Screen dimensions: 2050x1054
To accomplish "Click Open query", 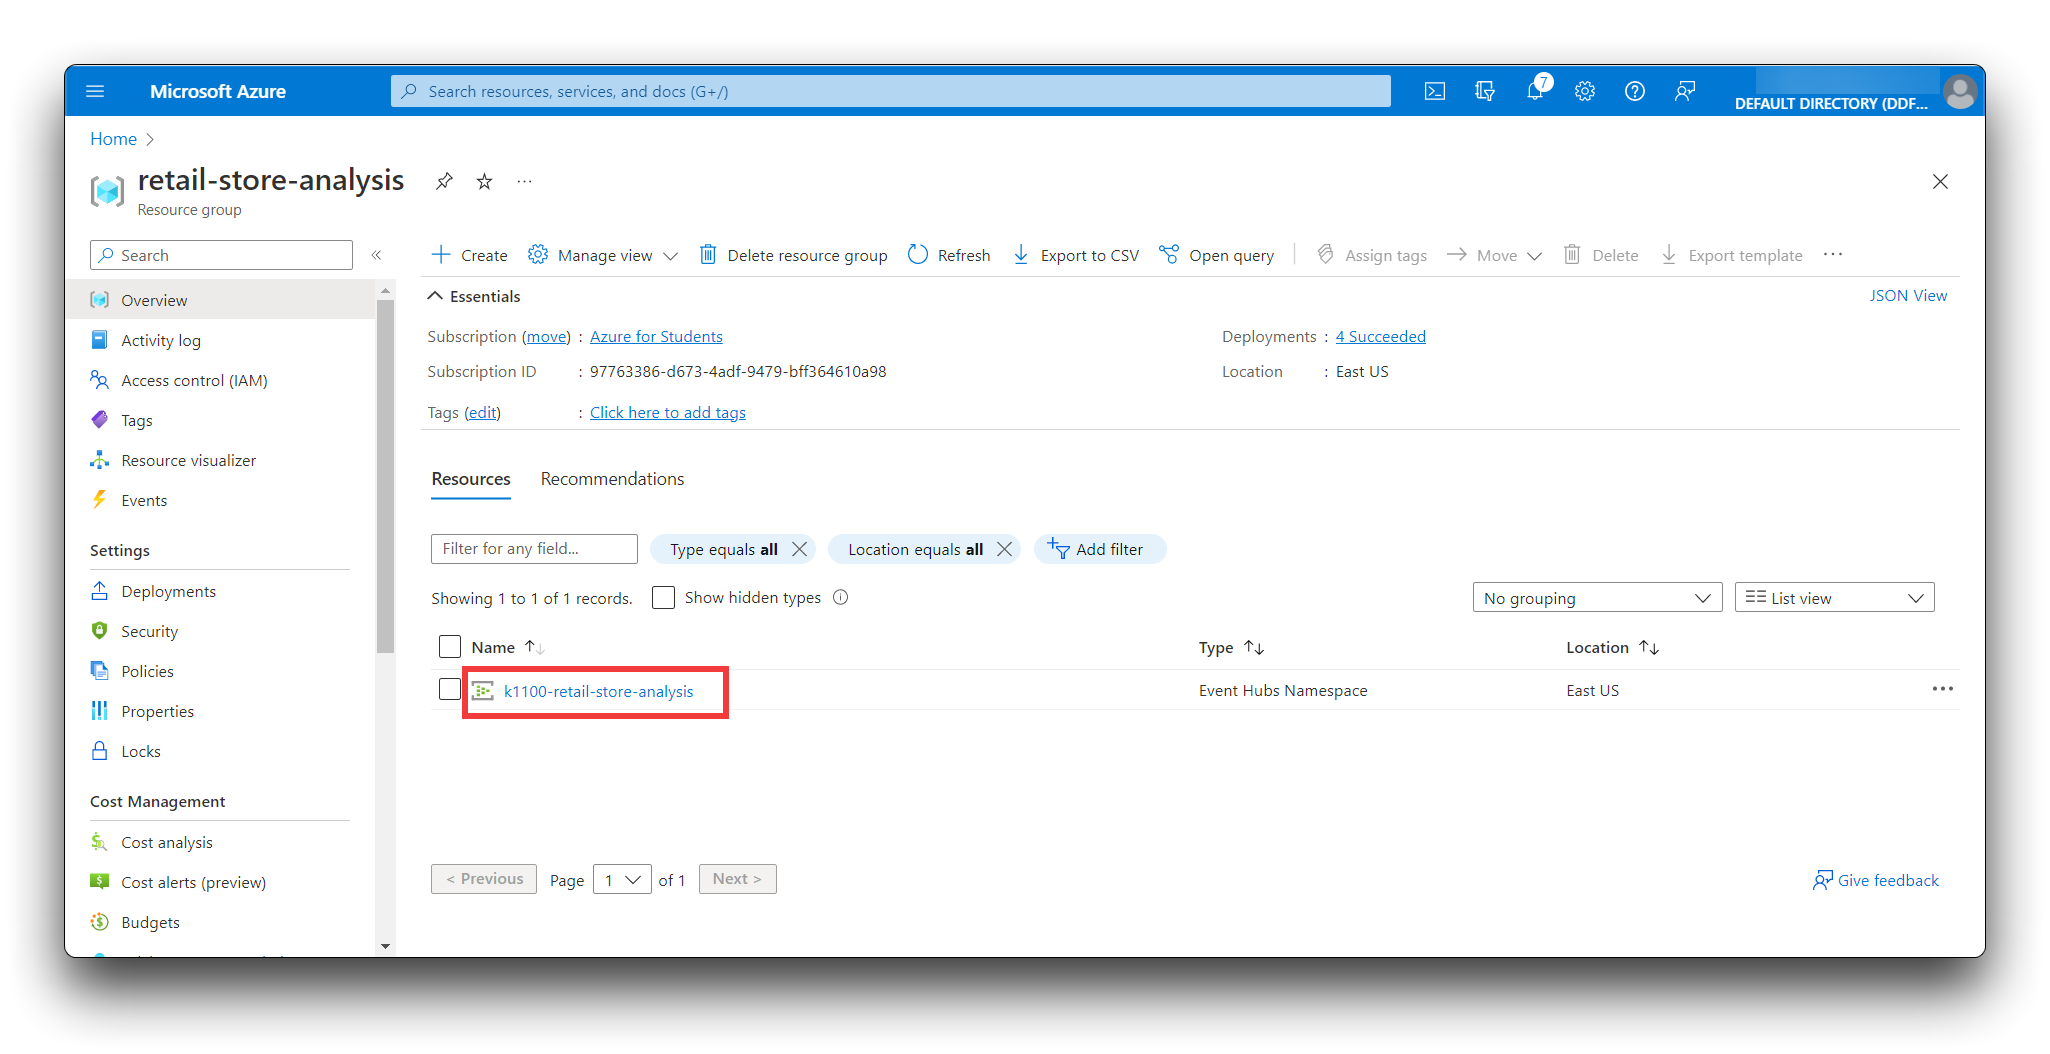I will (1216, 255).
